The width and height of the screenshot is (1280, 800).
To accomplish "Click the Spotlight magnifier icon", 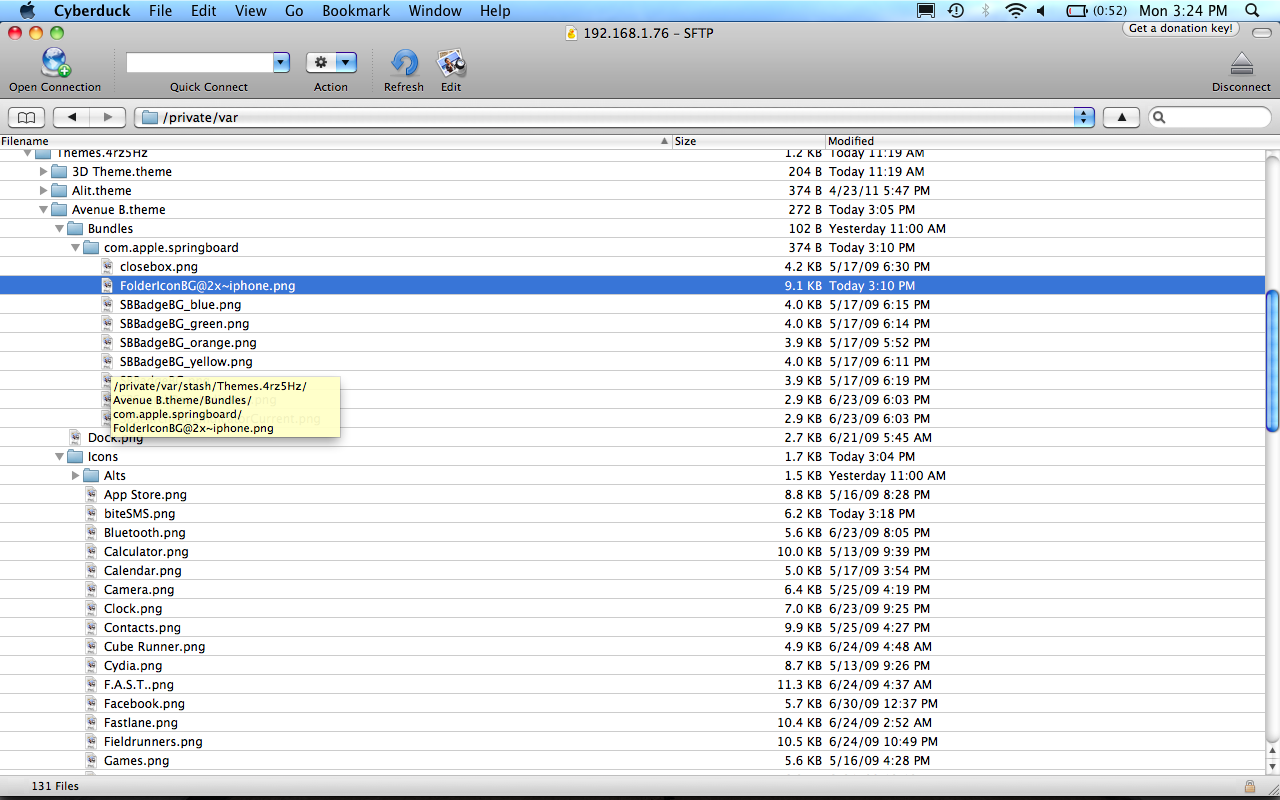I will click(1253, 10).
